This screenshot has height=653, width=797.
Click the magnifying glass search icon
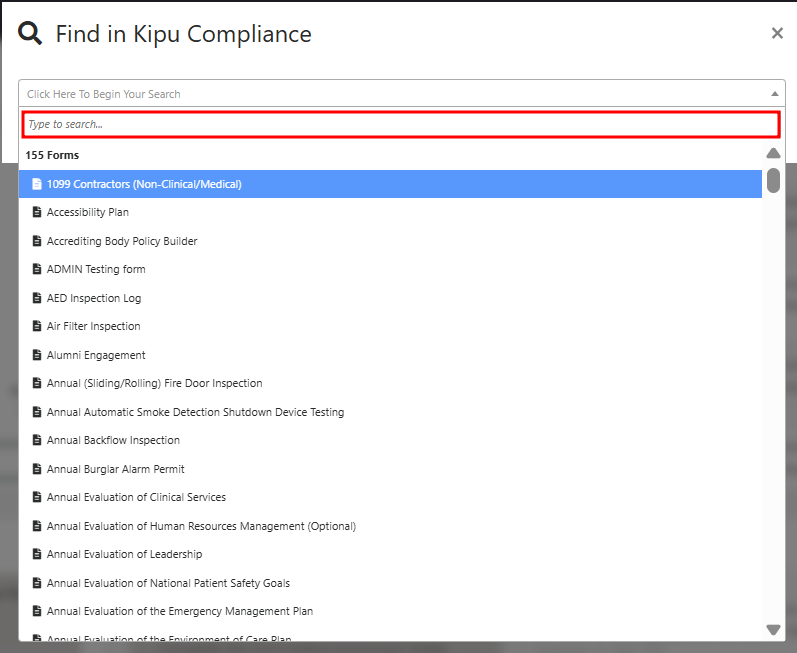click(x=31, y=34)
